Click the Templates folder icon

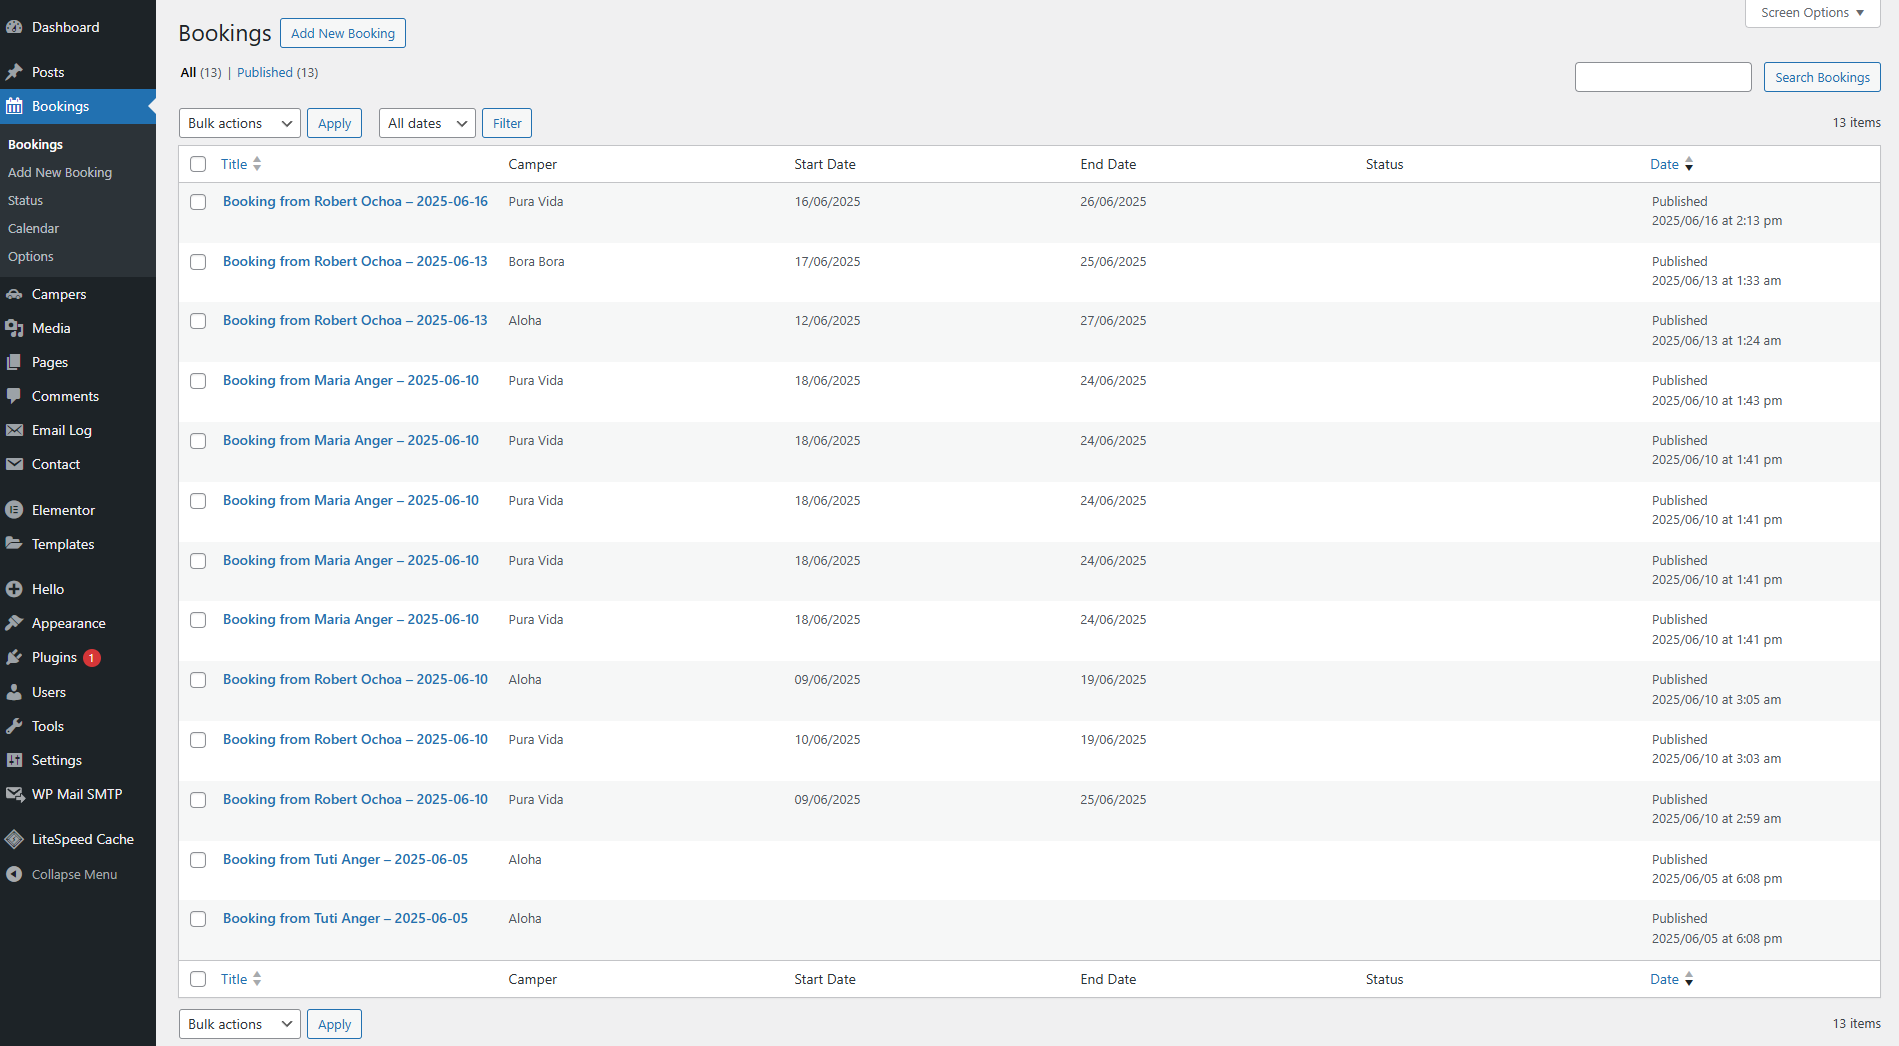tap(14, 544)
